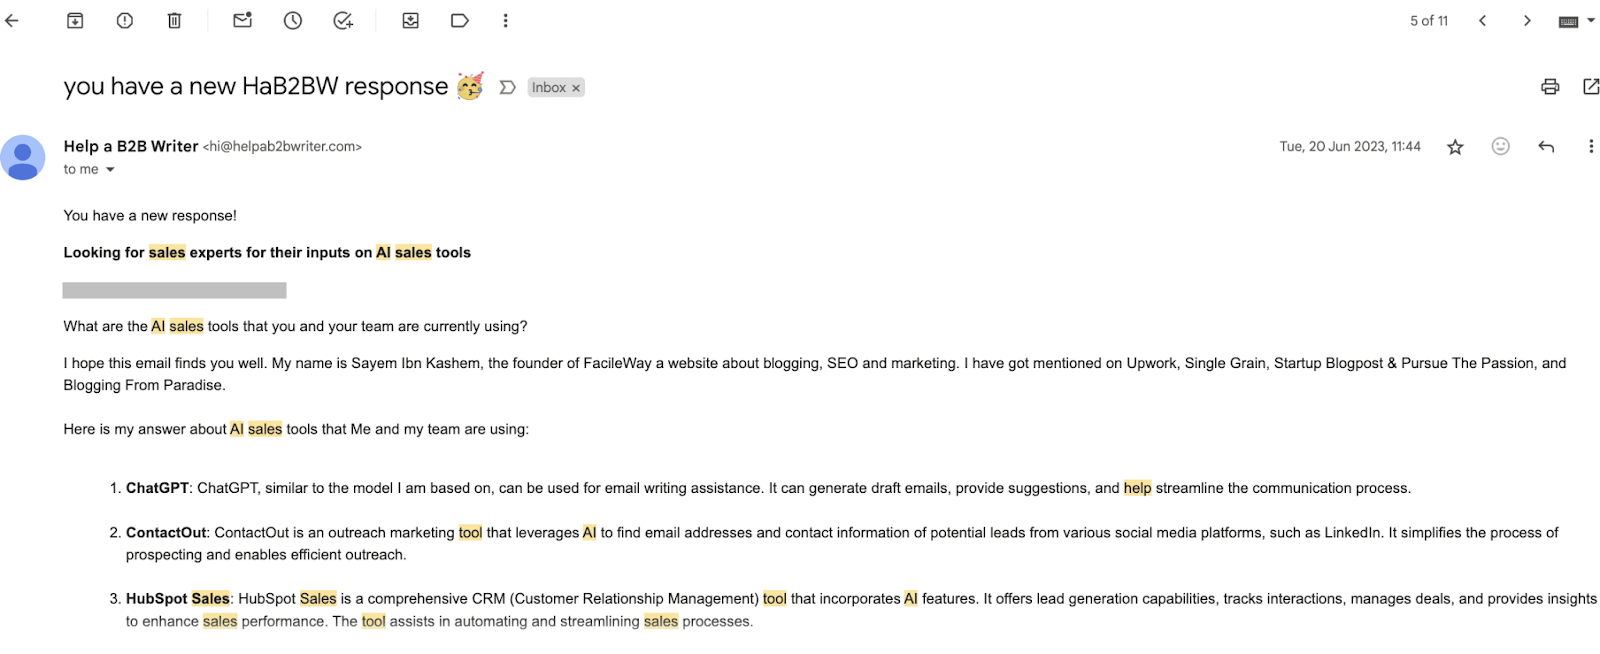Mark the email as unread
This screenshot has height=654, width=1600.
242,20
